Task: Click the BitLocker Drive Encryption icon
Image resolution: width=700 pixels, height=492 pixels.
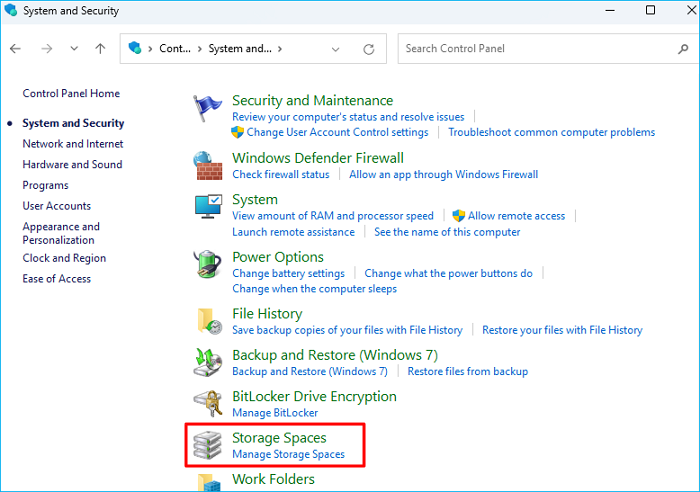Action: pyautogui.click(x=207, y=403)
